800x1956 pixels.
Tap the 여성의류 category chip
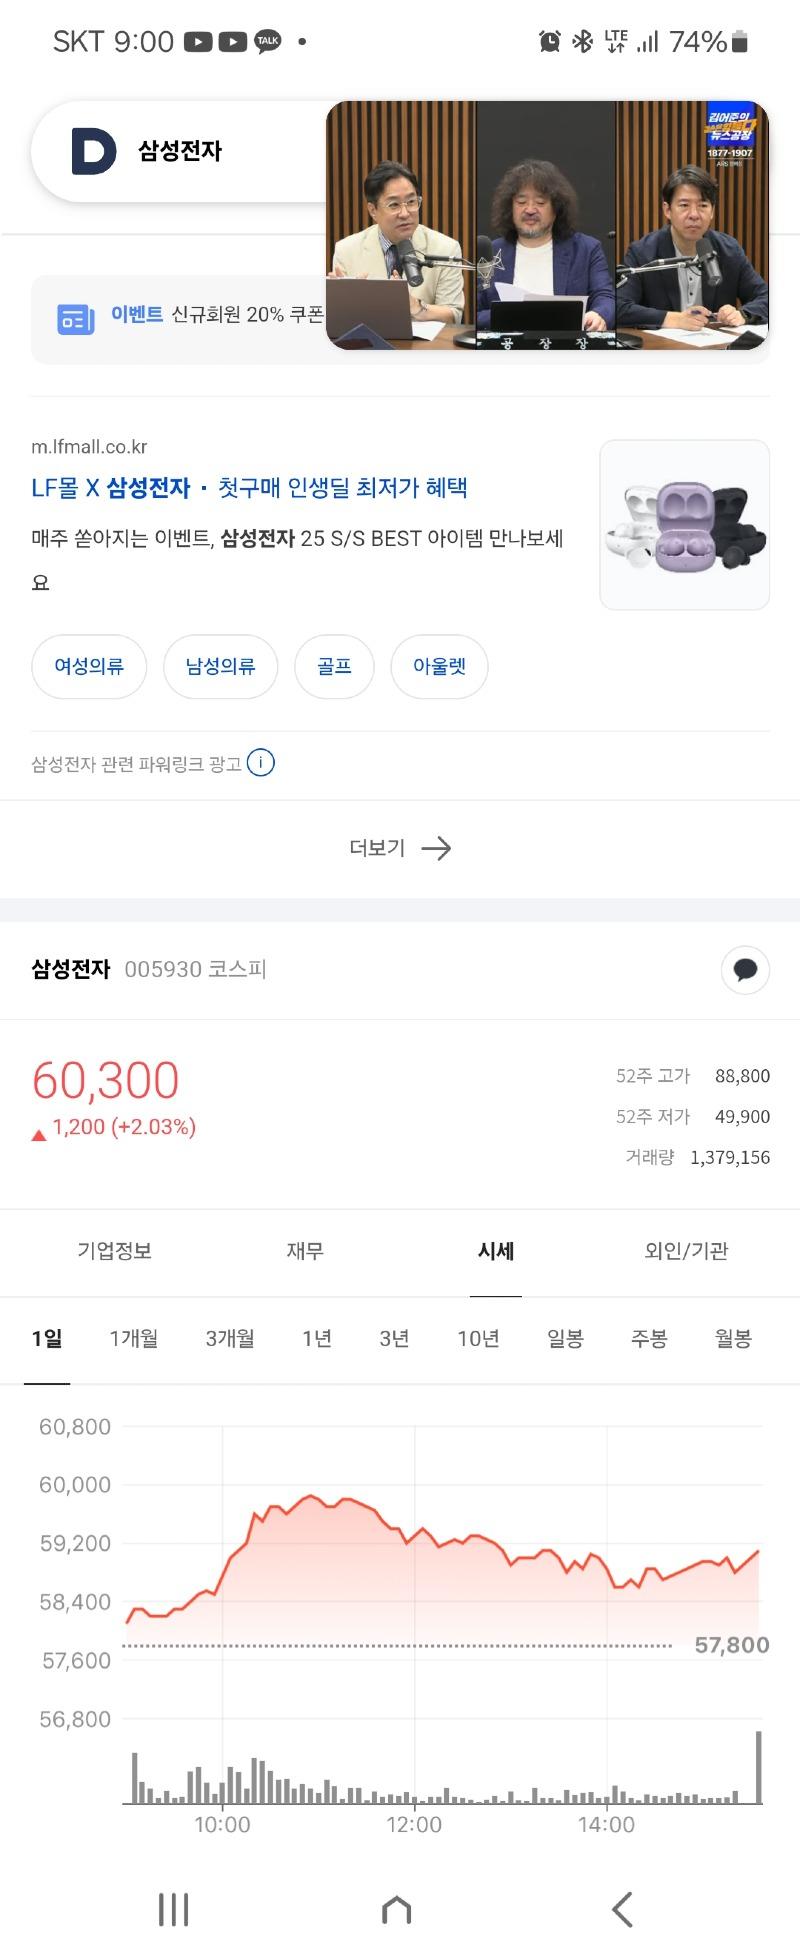click(x=89, y=666)
